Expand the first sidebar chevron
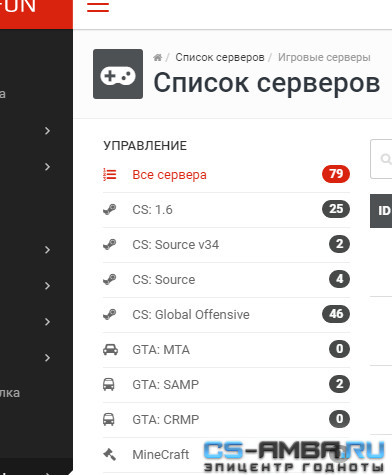Image resolution: width=392 pixels, height=475 pixels. click(47, 131)
